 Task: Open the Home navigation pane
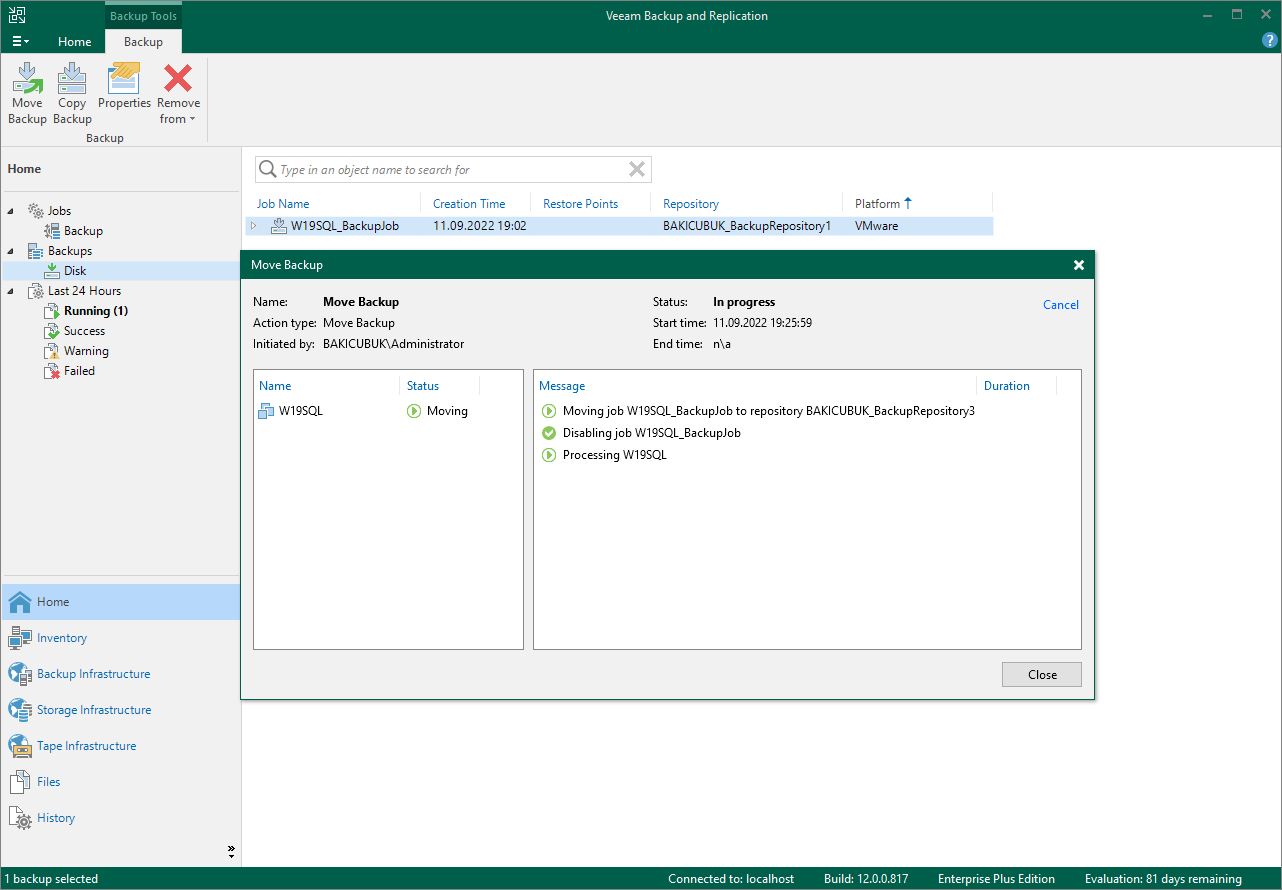(x=120, y=602)
